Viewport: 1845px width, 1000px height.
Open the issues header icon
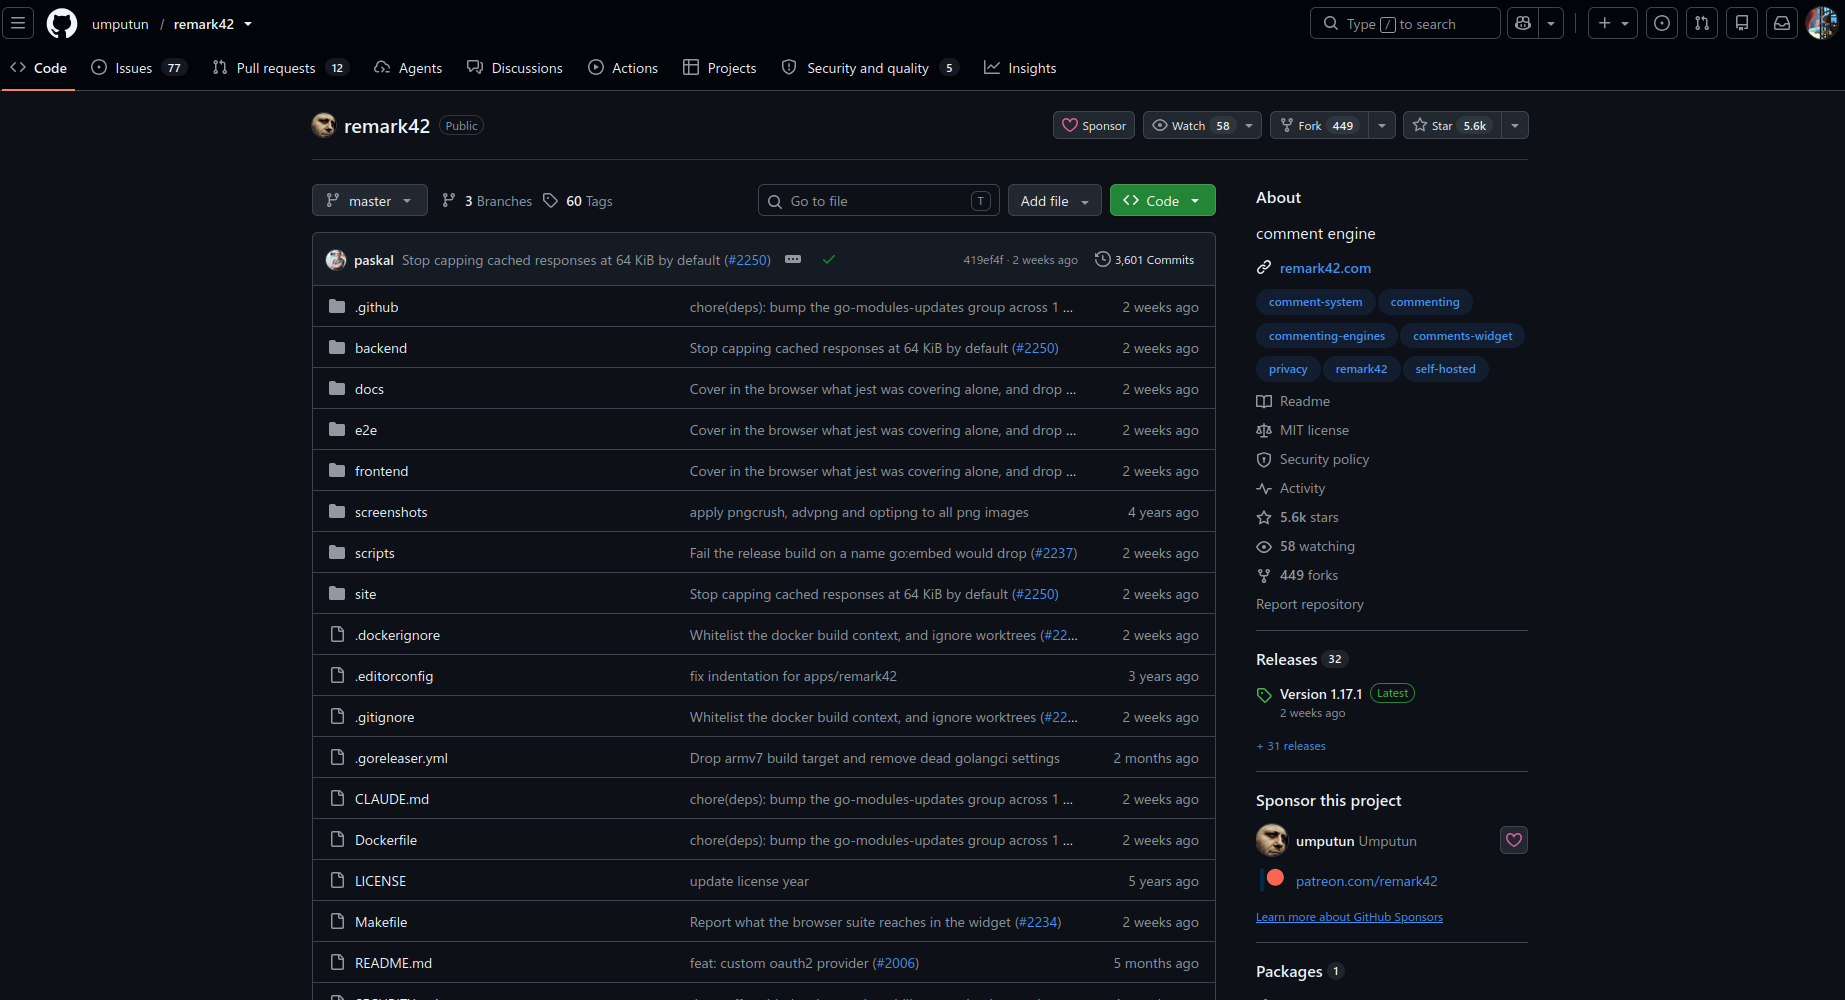(1662, 23)
